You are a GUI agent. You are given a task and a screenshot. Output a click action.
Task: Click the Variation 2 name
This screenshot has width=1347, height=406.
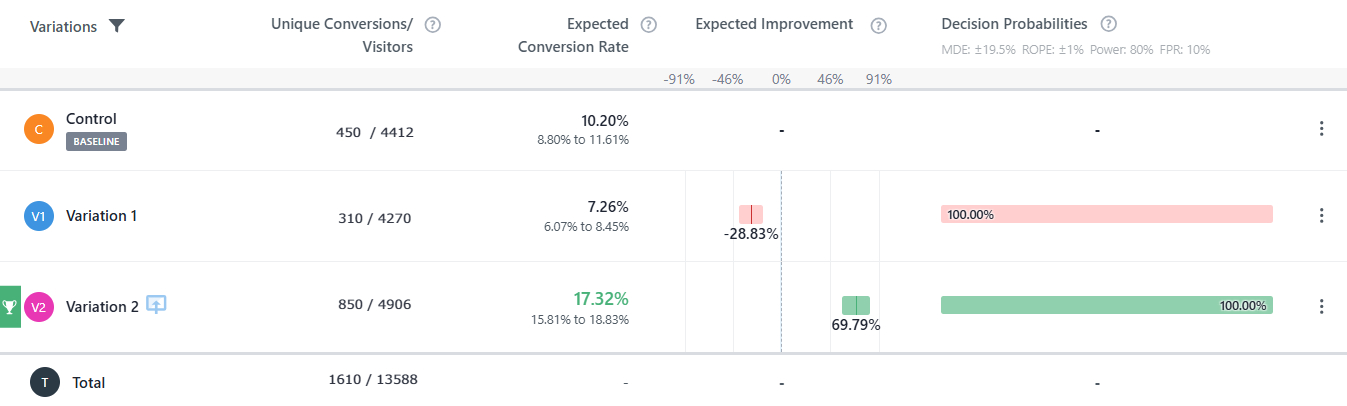(x=102, y=307)
